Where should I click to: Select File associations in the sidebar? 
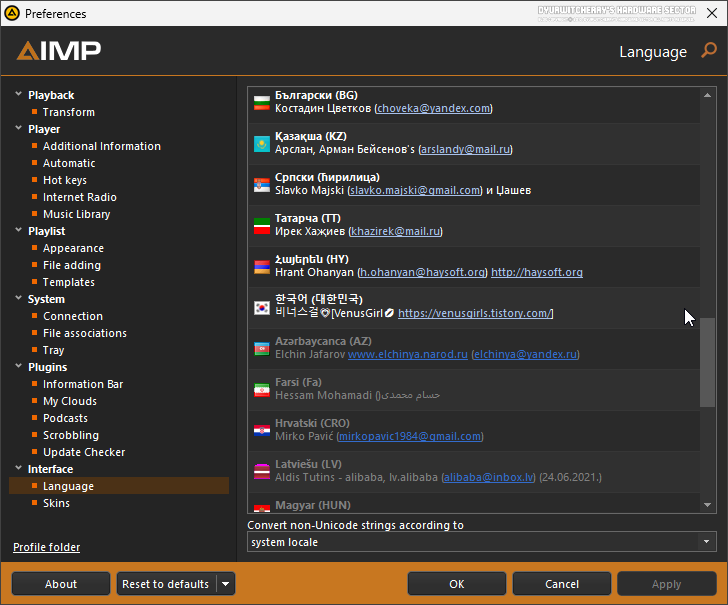(x=85, y=333)
